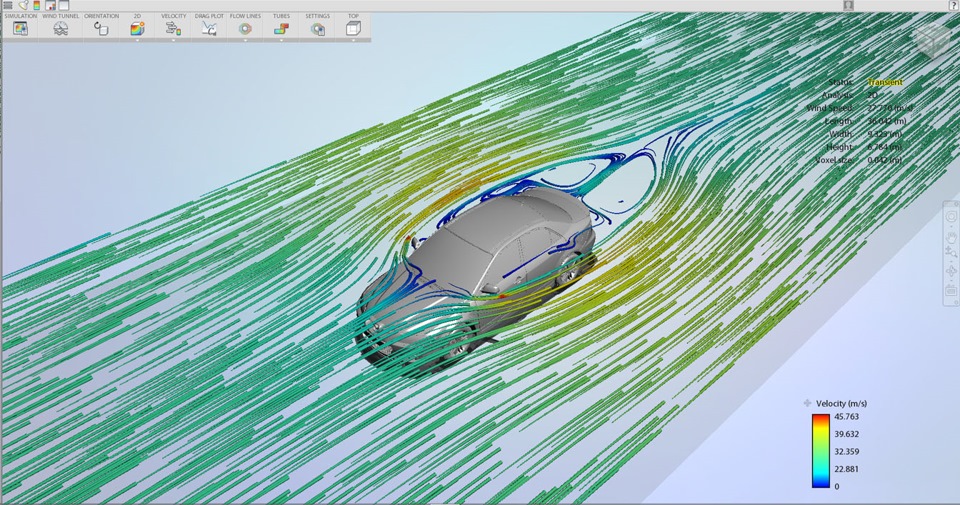Expand the Tubes dropdown arrow

click(281, 40)
